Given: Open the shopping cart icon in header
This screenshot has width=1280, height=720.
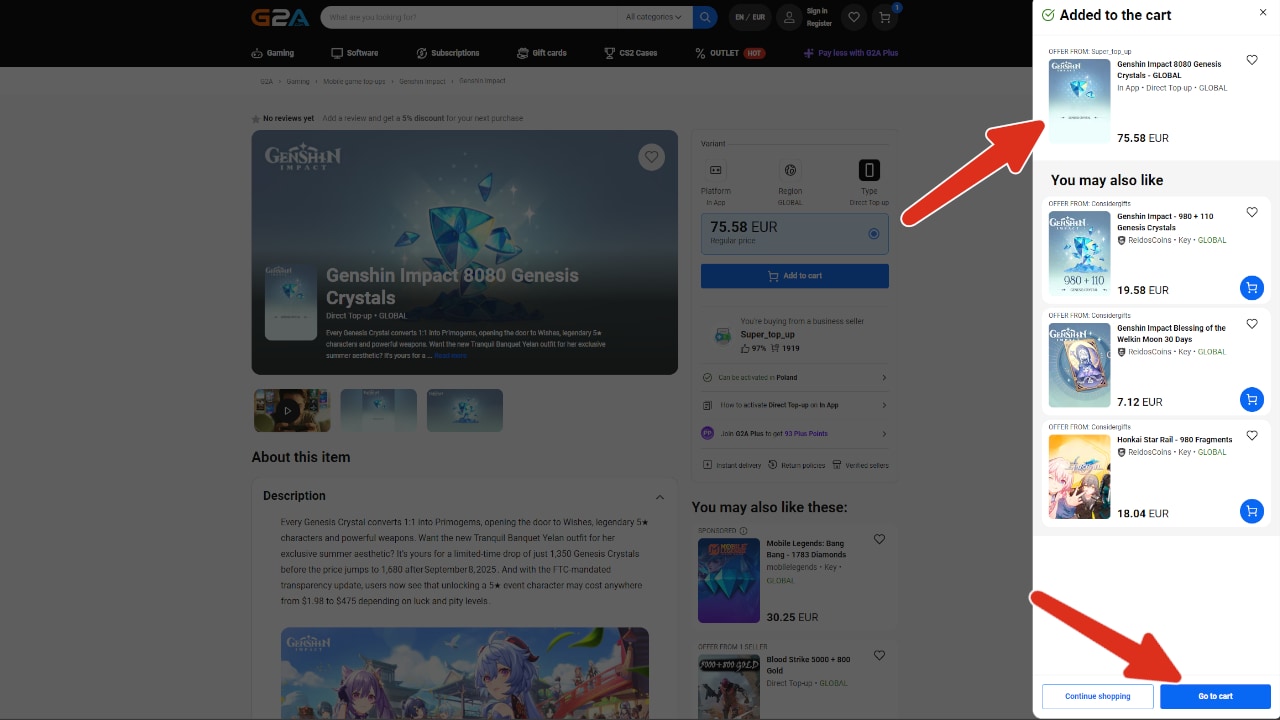Looking at the screenshot, I should click(x=884, y=17).
